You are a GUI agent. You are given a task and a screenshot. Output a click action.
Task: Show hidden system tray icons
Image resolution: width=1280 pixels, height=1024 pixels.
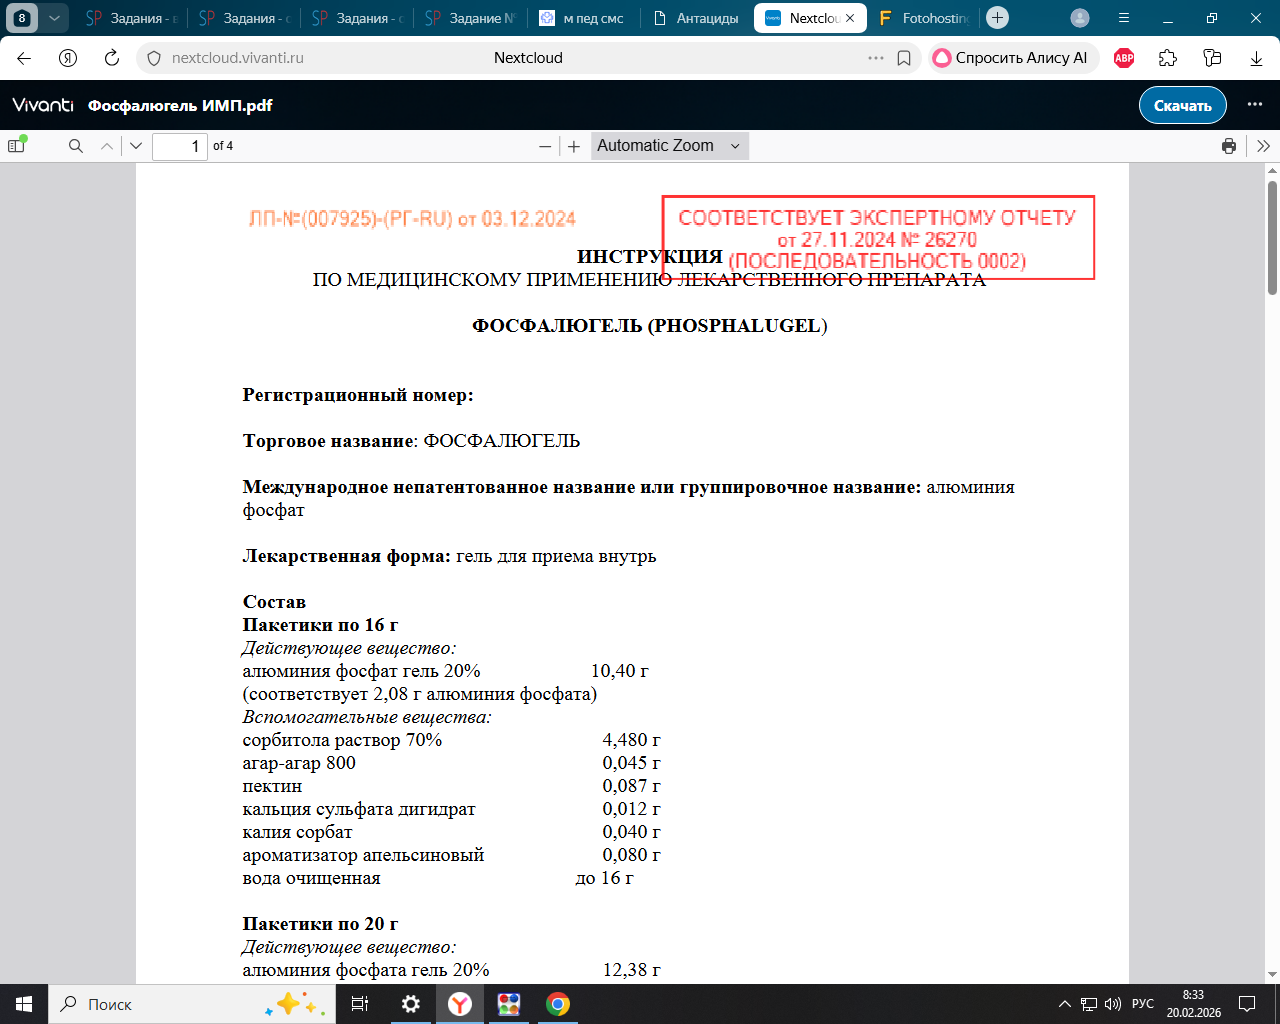pos(1064,1004)
